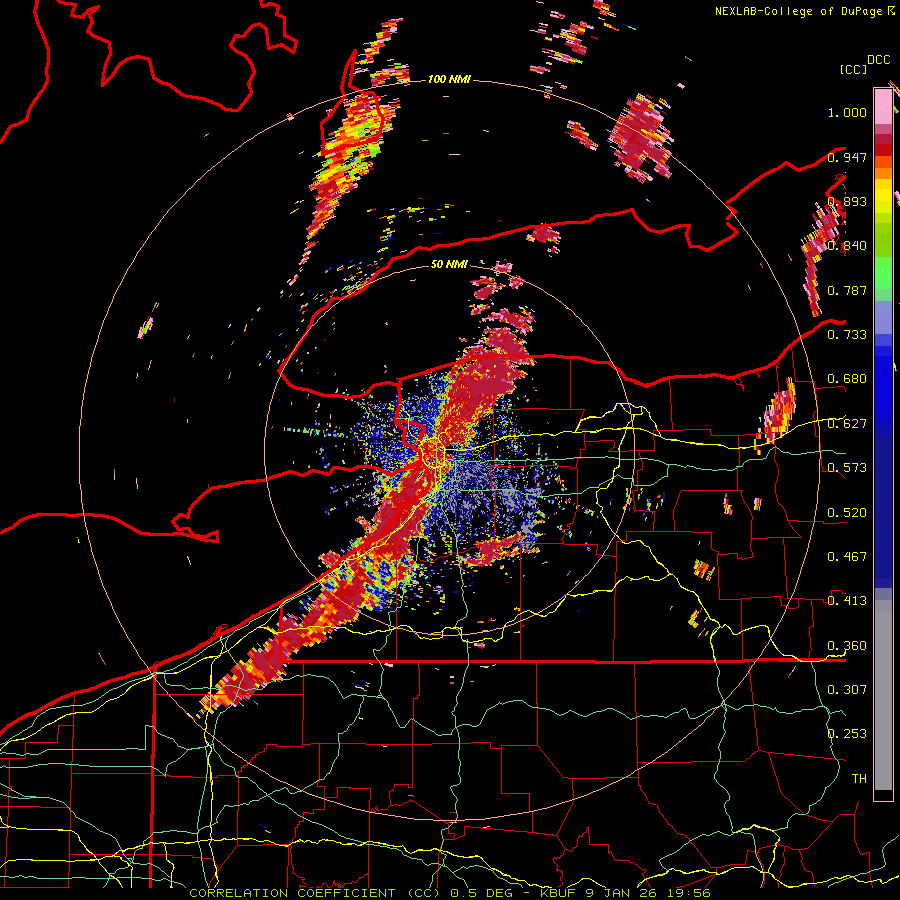Click the 0.787 legend value
The height and width of the screenshot is (900, 900).
click(x=847, y=290)
